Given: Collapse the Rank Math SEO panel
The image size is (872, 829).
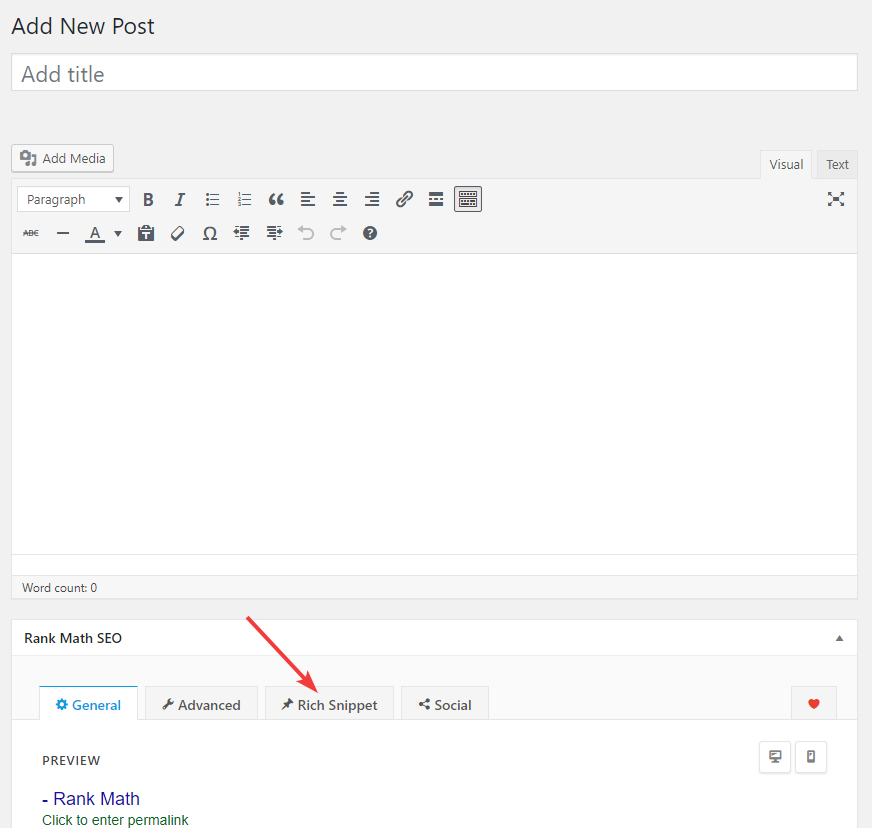Looking at the screenshot, I should point(839,638).
